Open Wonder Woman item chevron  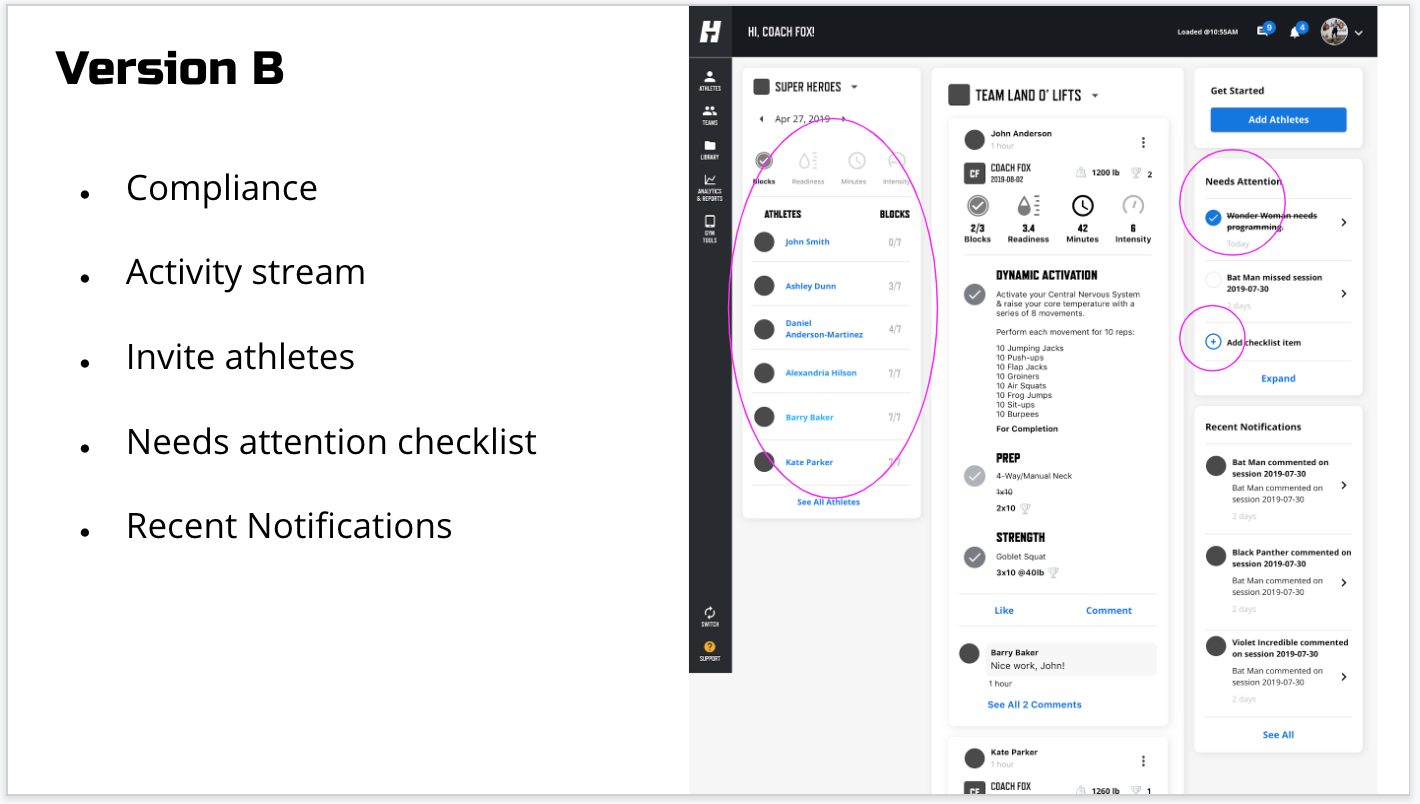[x=1344, y=222]
